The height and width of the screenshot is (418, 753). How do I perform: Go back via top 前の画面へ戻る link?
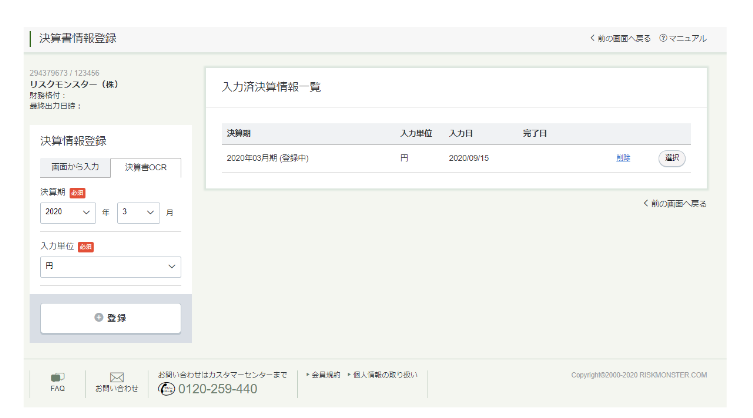coord(620,38)
